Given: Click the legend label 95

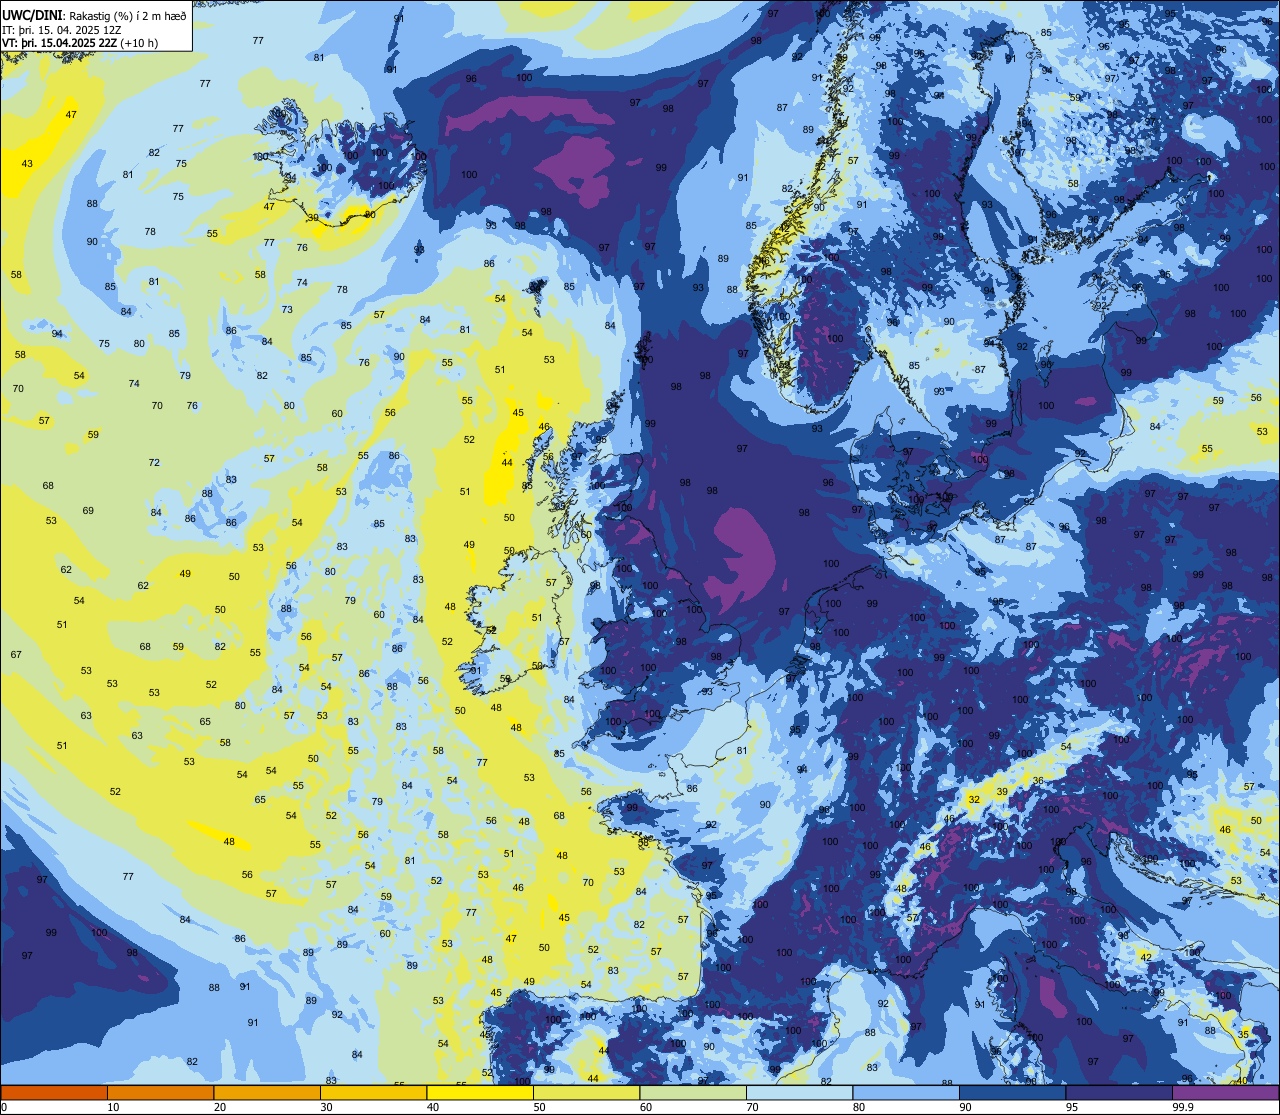Looking at the screenshot, I should pos(1072,1107).
